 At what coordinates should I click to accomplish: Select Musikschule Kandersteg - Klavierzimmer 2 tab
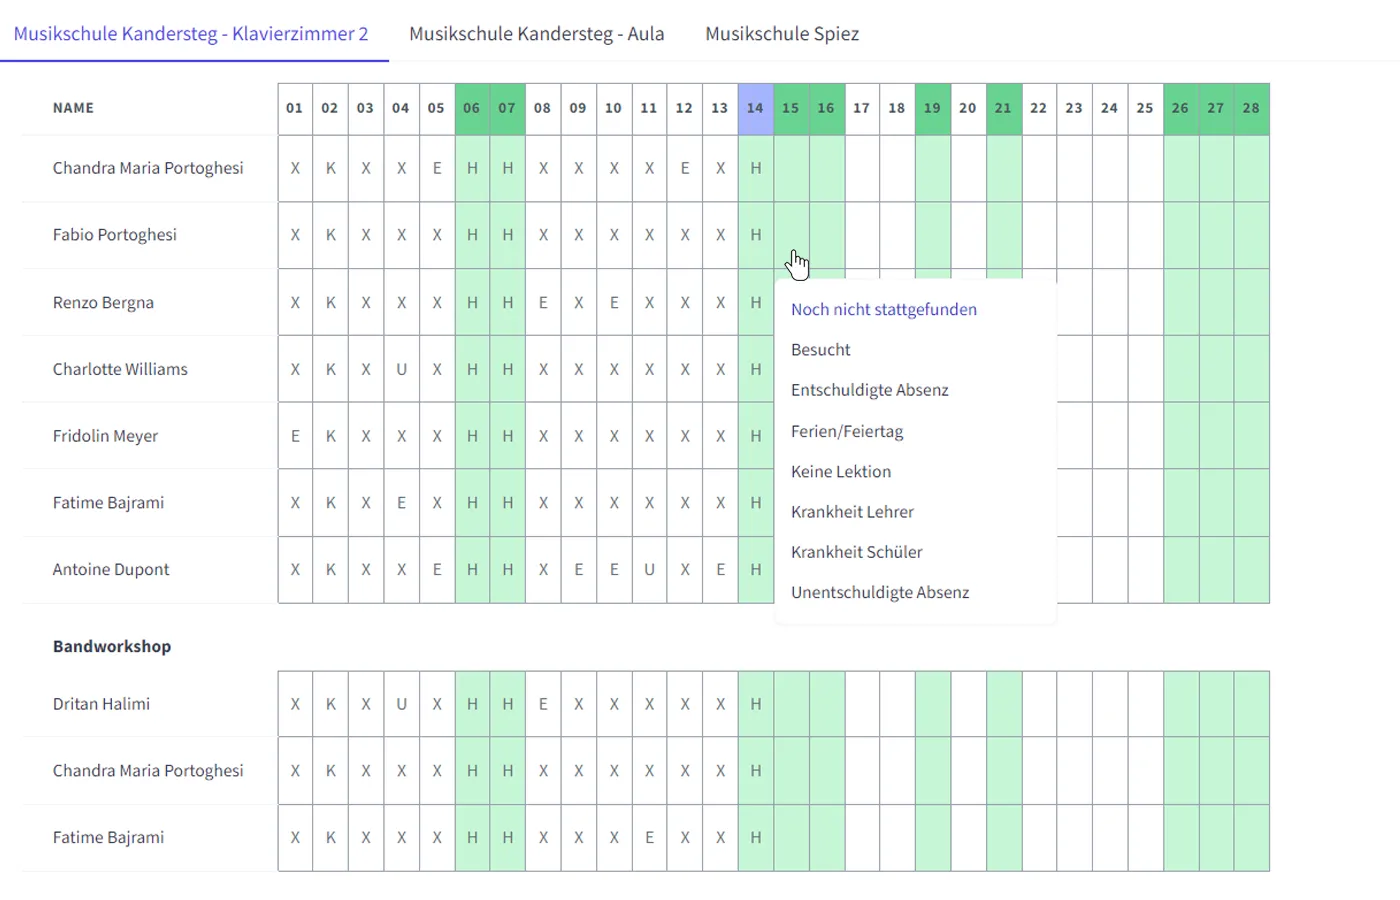191,34
